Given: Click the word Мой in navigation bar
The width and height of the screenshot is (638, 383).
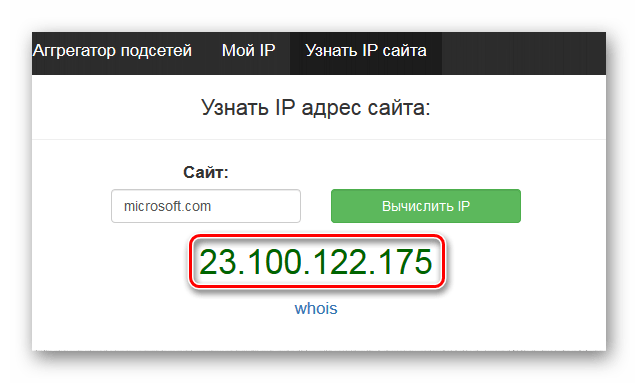Looking at the screenshot, I should 235,51.
